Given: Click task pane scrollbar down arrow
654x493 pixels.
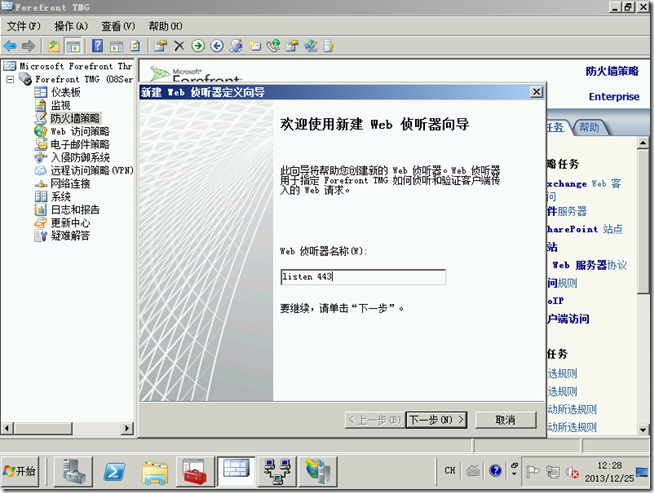Looking at the screenshot, I should click(x=643, y=429).
